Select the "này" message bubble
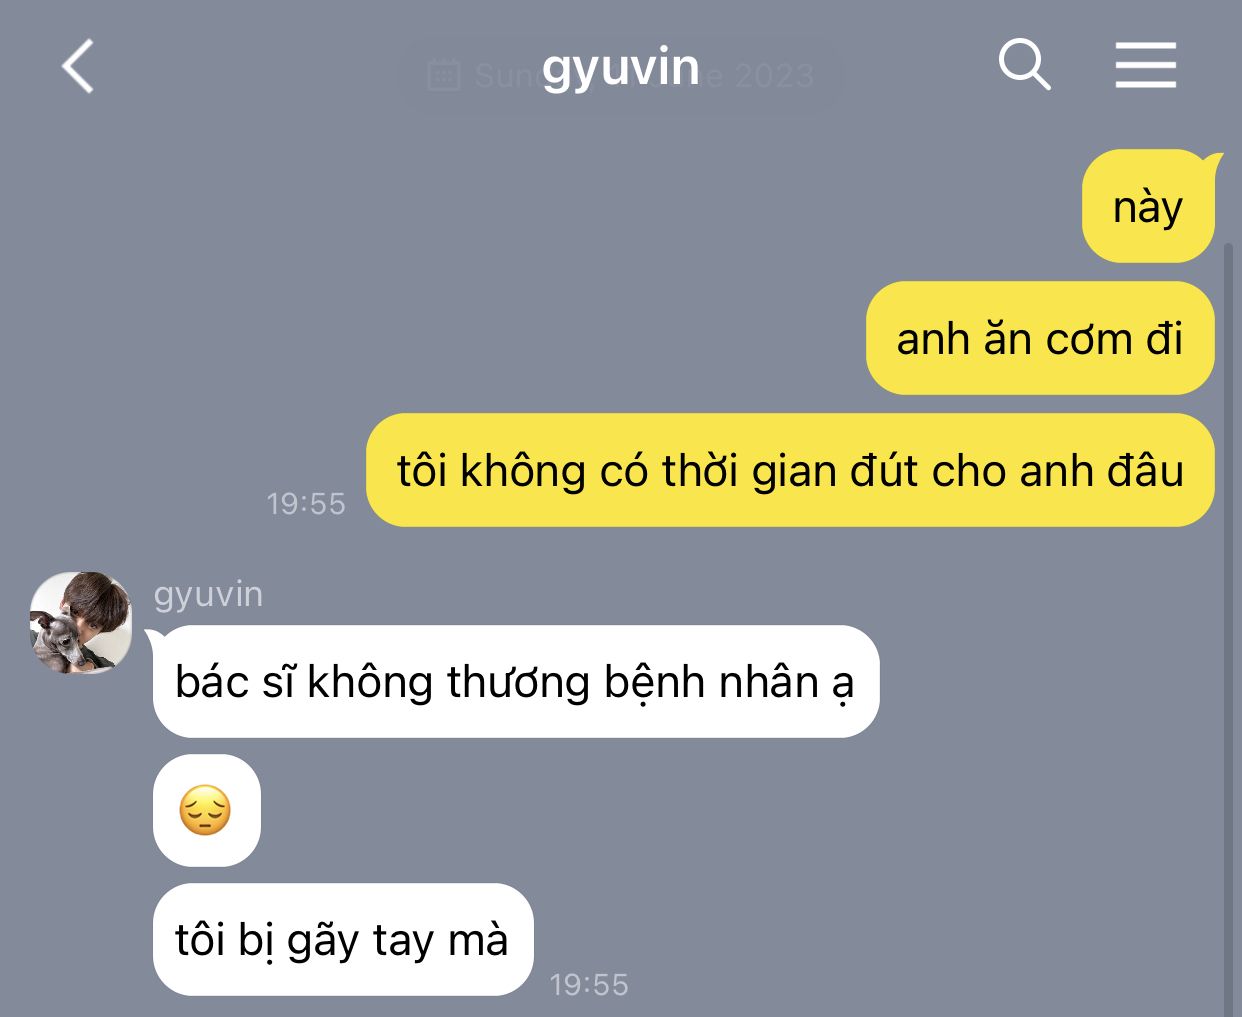 [x=1148, y=207]
